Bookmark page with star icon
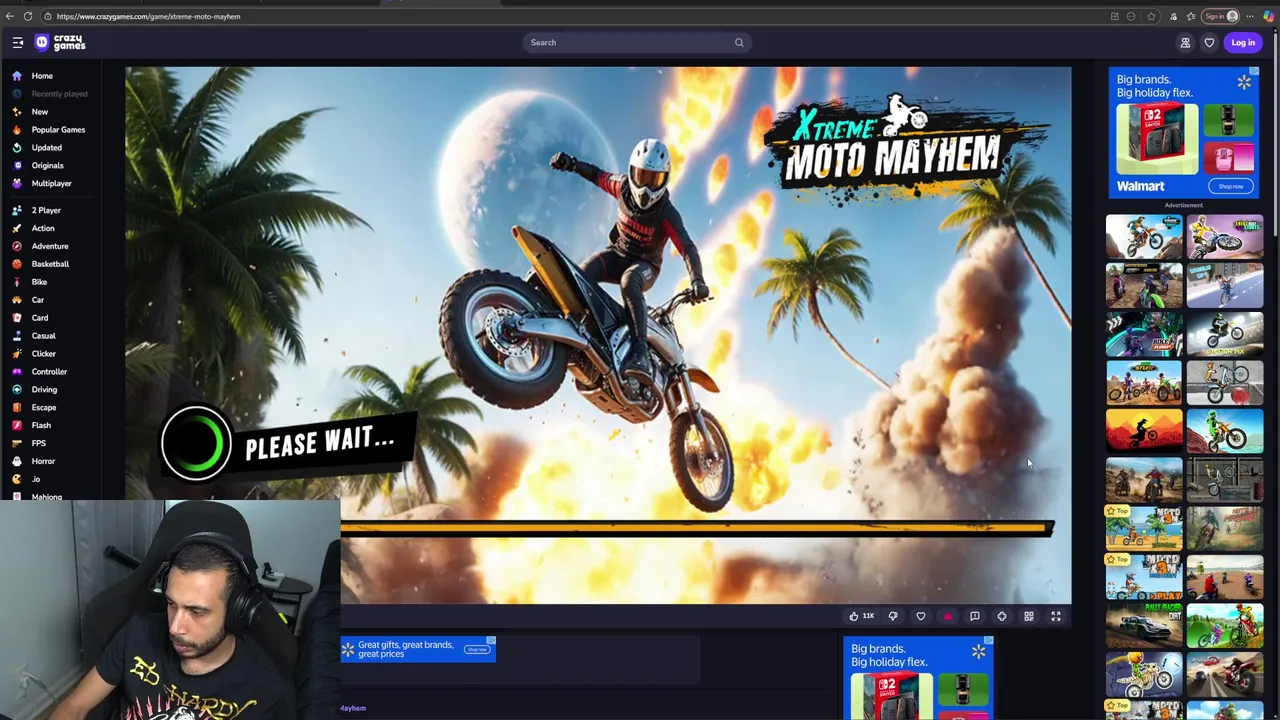This screenshot has height=720, width=1280. coord(1151,16)
